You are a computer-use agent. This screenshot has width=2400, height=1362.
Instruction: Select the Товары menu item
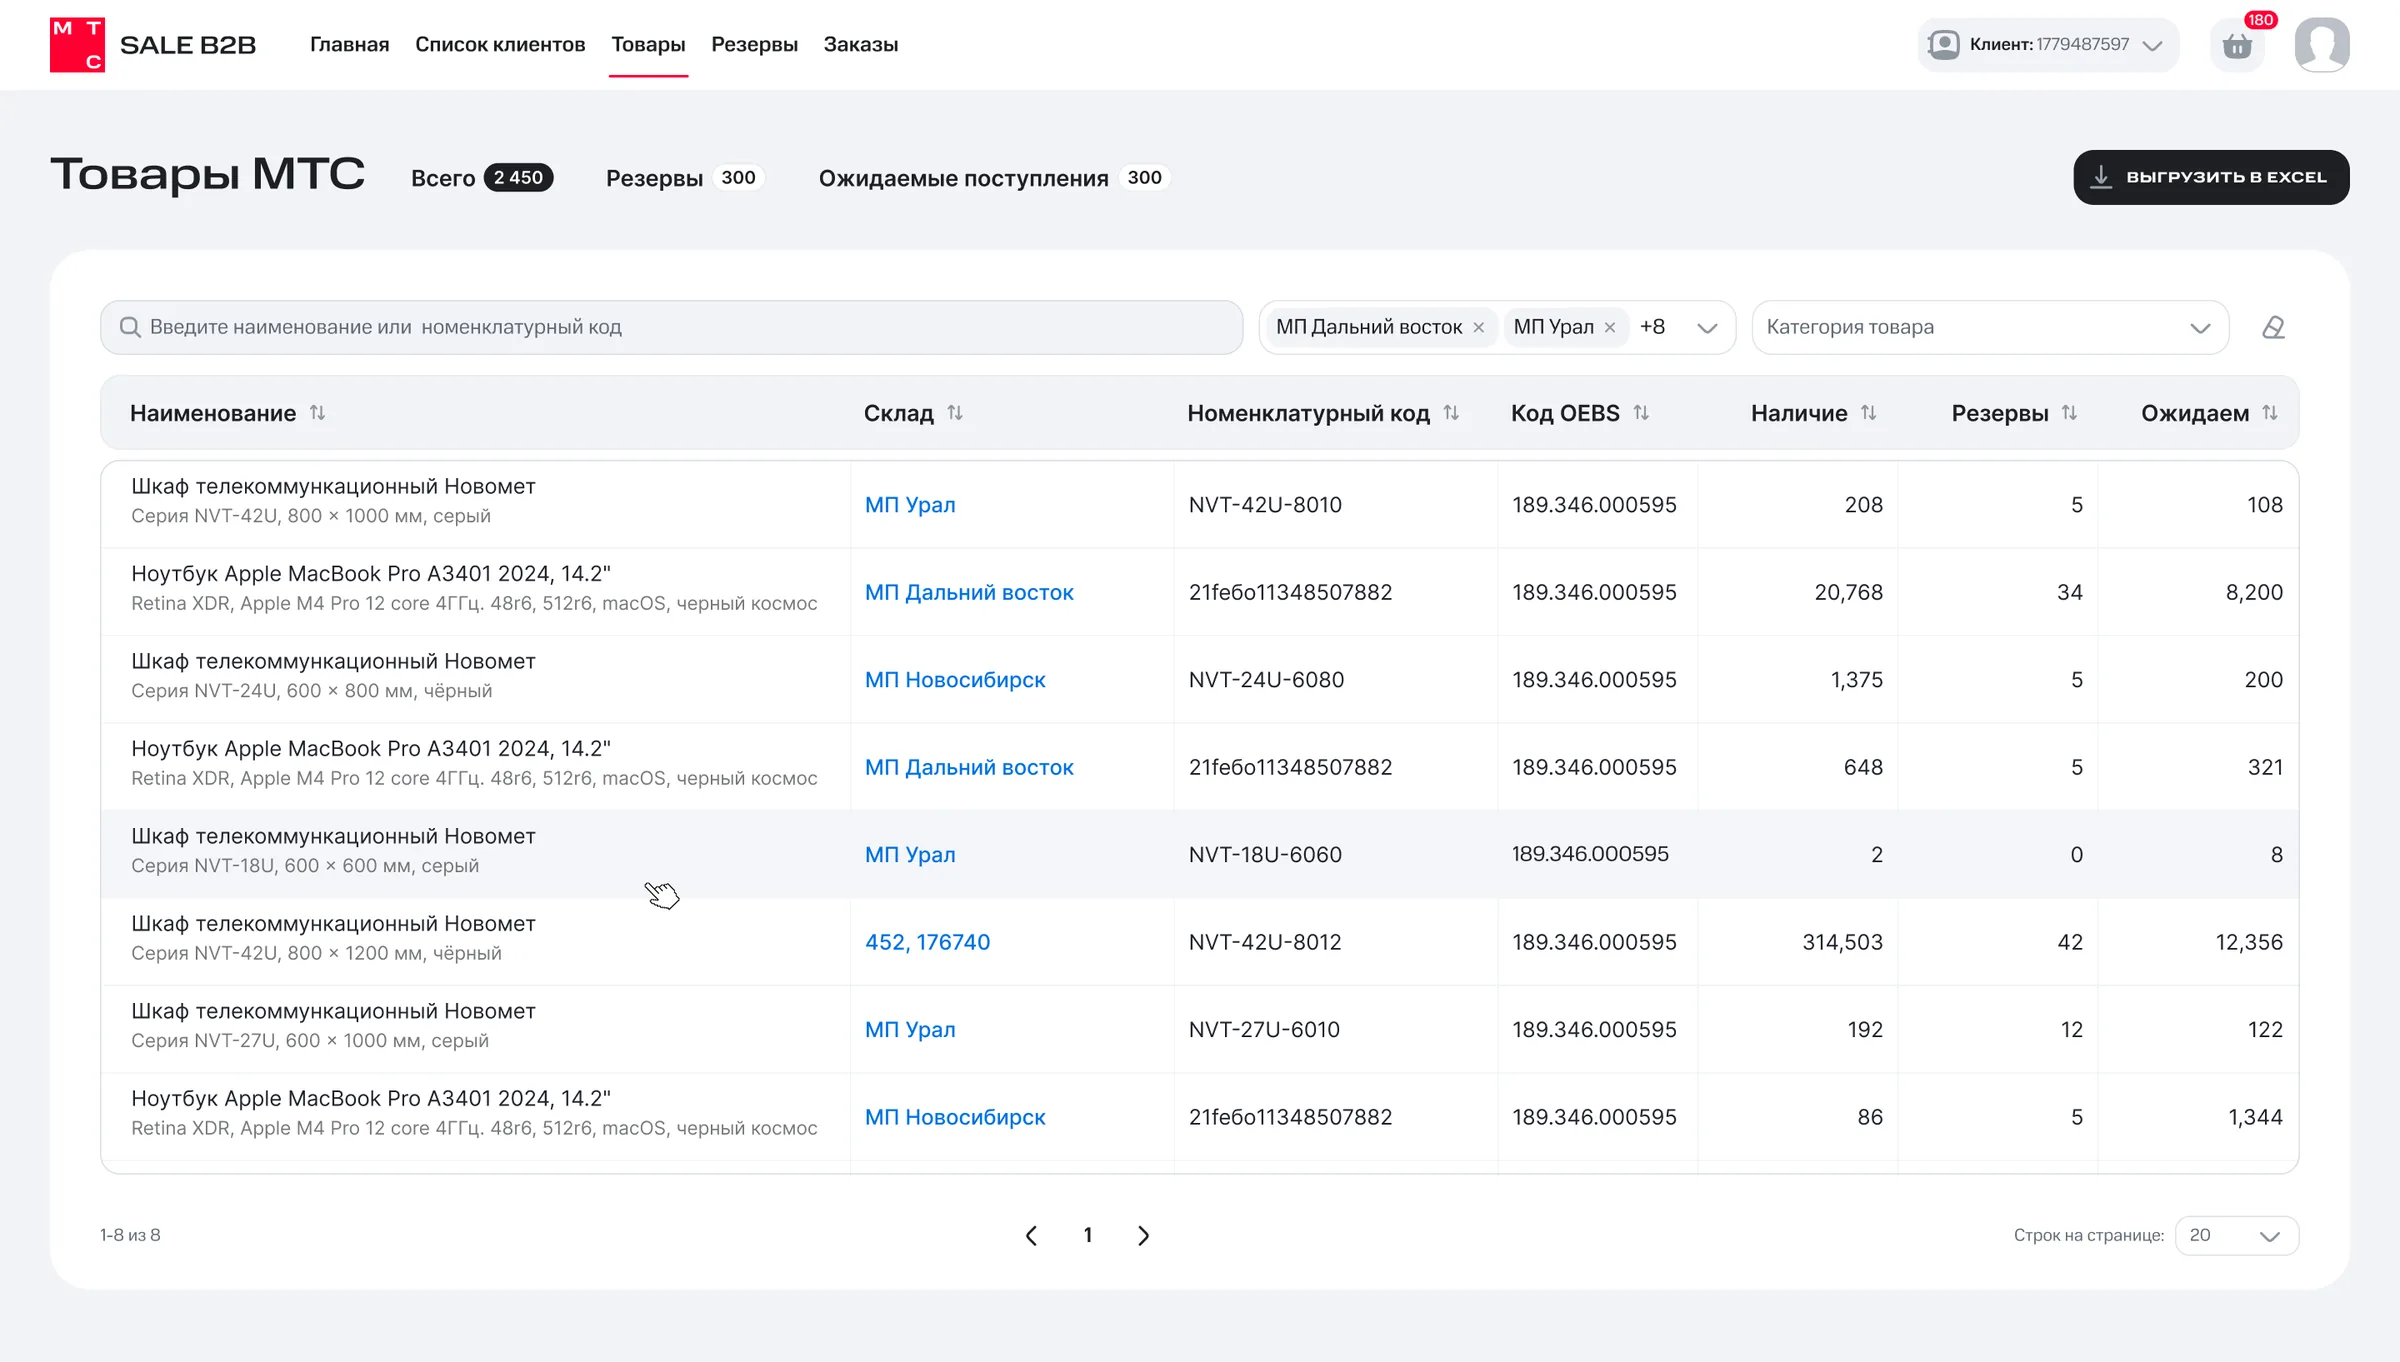click(x=648, y=44)
